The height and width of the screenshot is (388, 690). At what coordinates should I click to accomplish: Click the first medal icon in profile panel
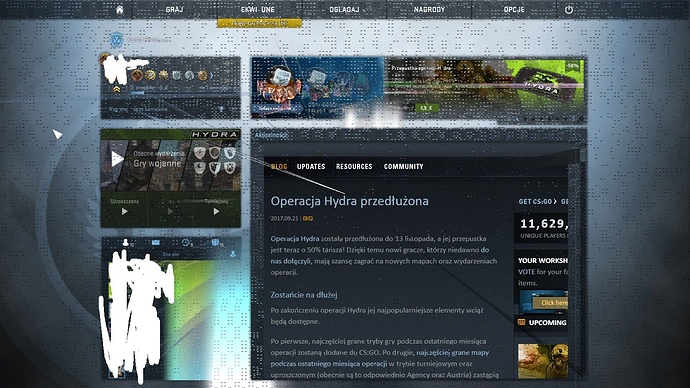click(137, 75)
